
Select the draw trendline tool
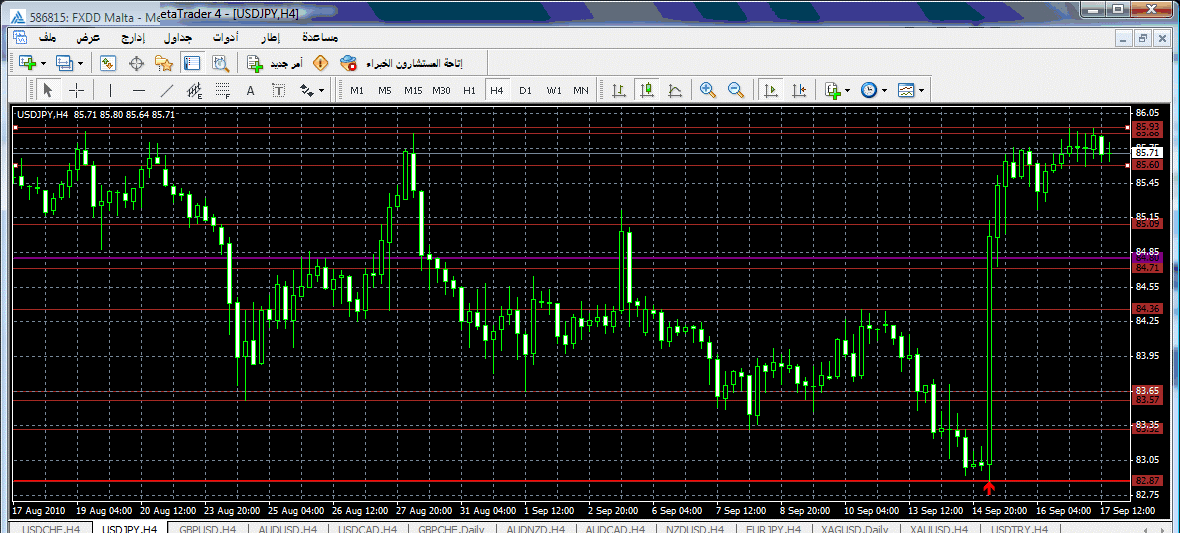pyautogui.click(x=167, y=90)
